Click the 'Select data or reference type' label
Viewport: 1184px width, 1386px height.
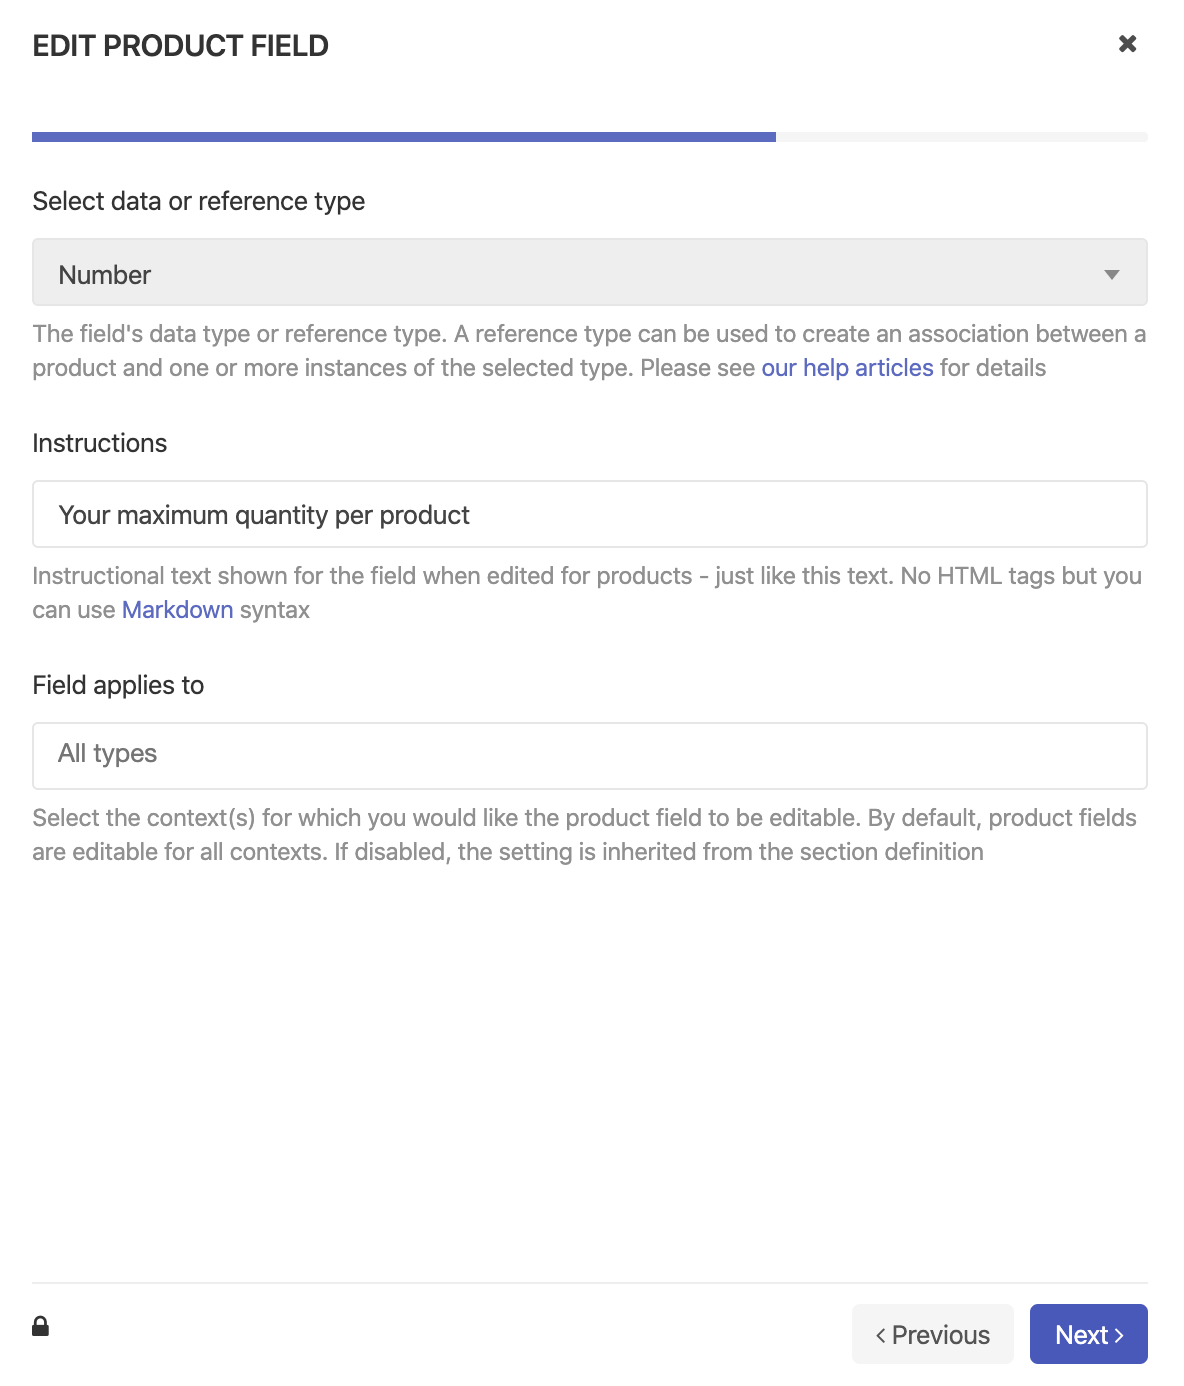(198, 201)
